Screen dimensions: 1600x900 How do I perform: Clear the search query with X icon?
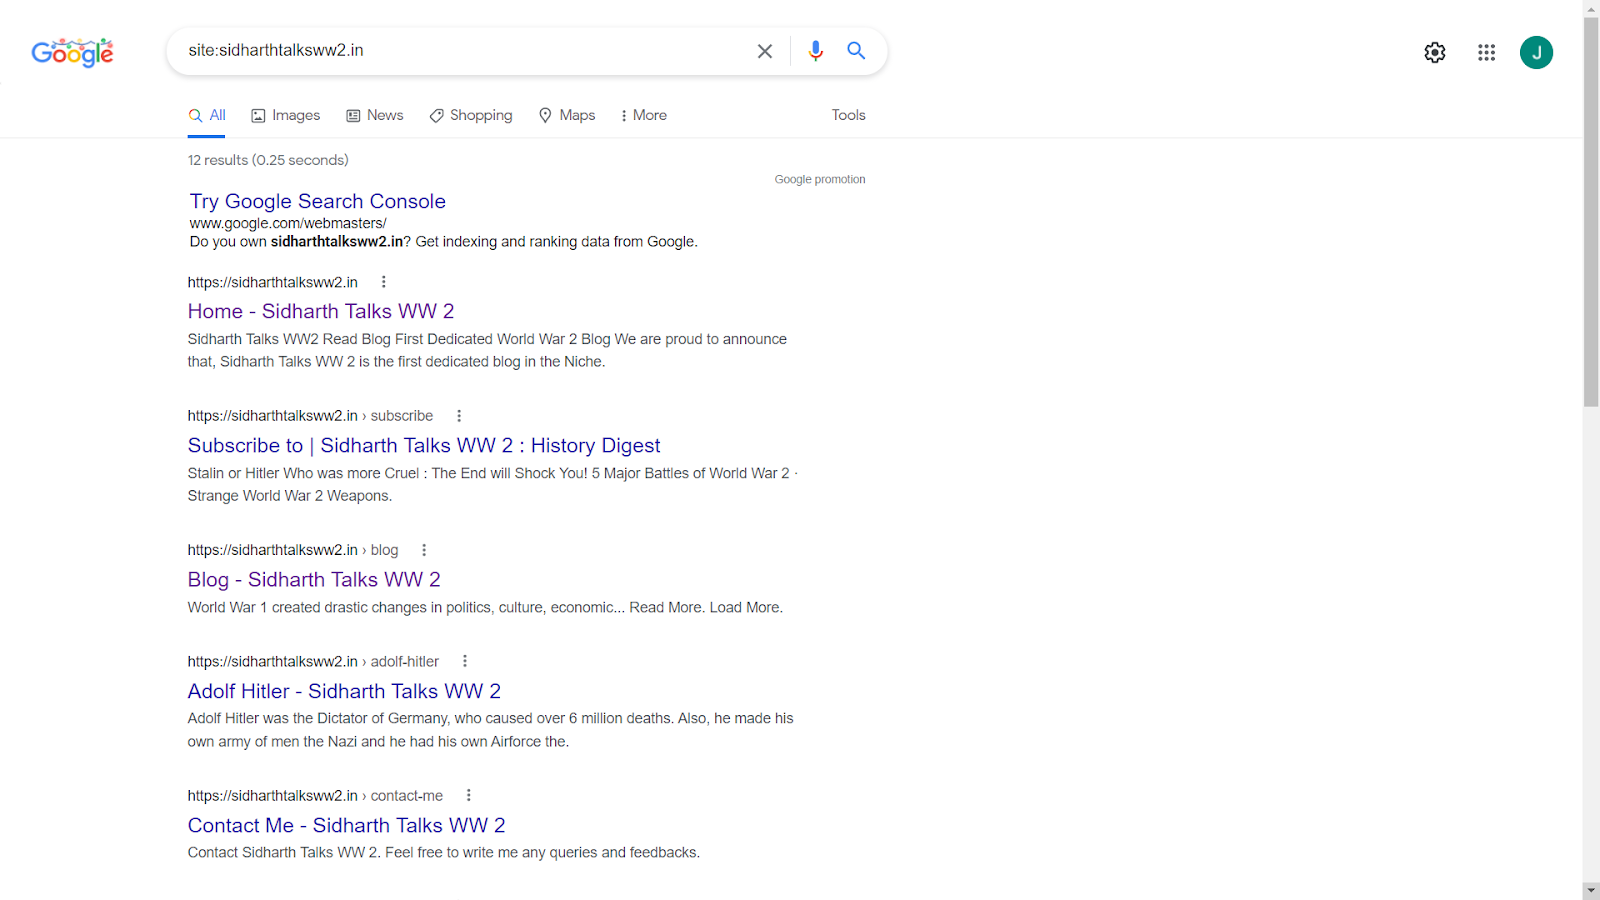(x=765, y=51)
